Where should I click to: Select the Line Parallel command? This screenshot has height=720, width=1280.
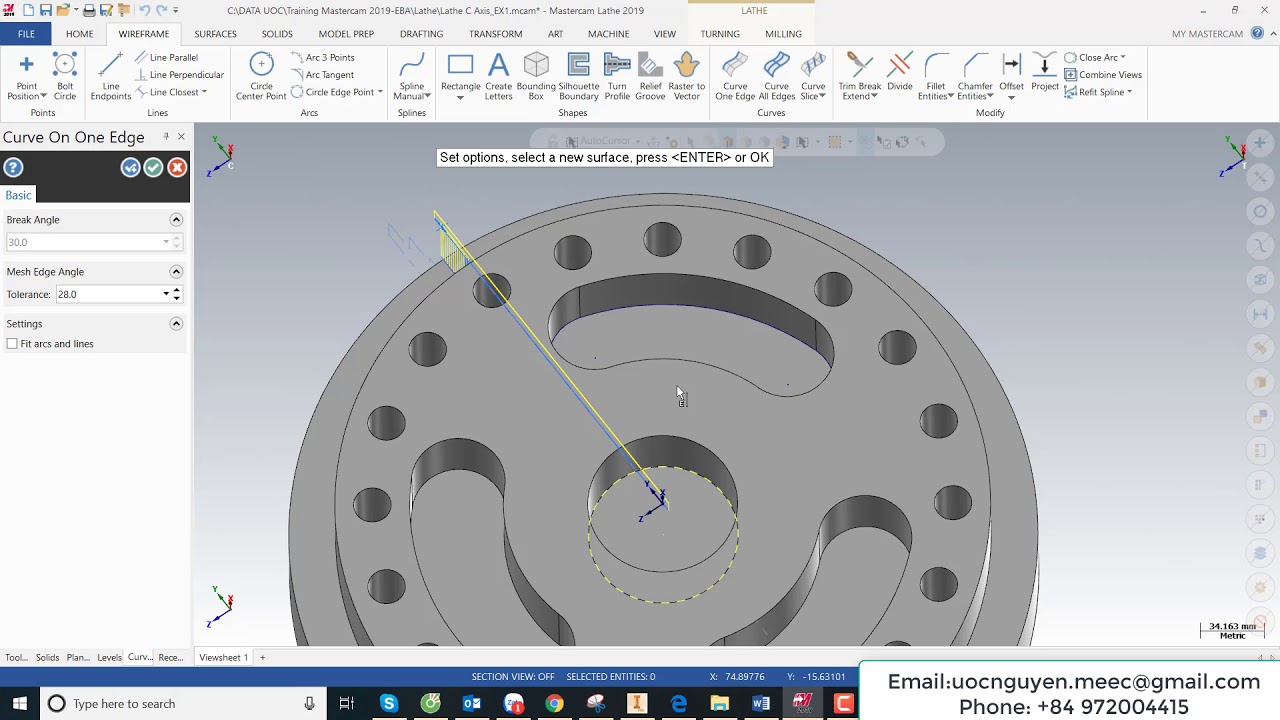coord(166,58)
